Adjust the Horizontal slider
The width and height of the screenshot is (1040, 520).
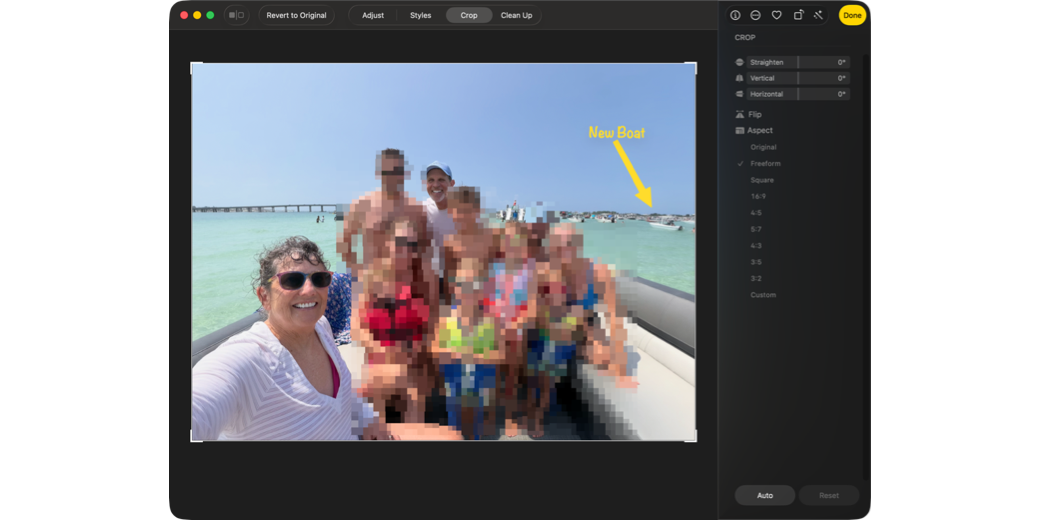click(x=798, y=94)
